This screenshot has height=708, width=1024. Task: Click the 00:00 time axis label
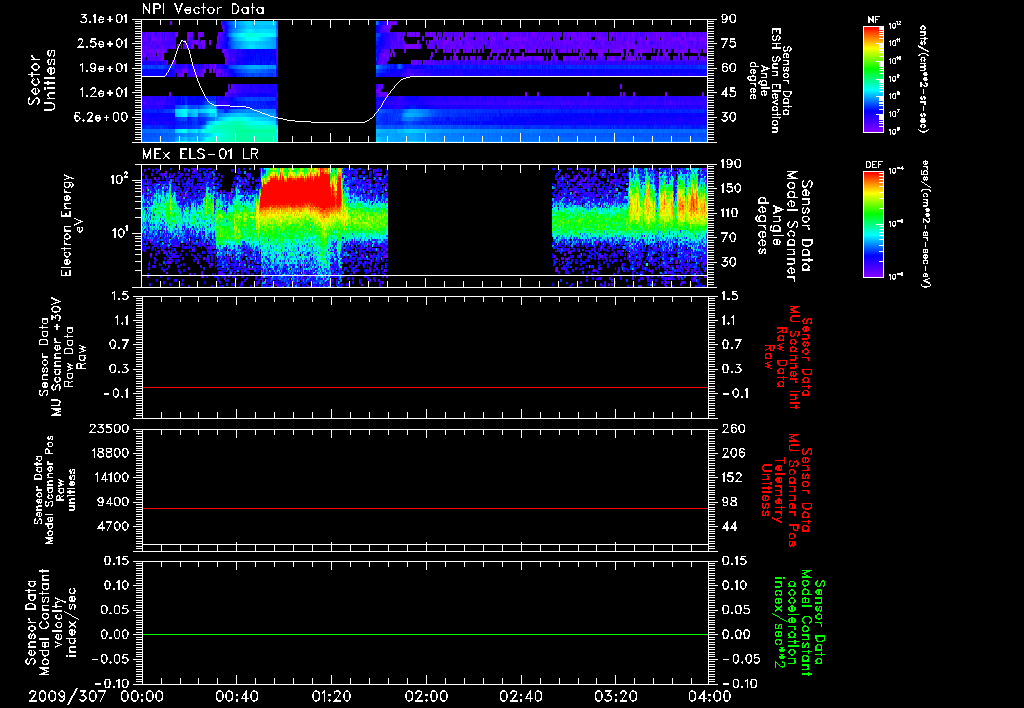pyautogui.click(x=142, y=696)
